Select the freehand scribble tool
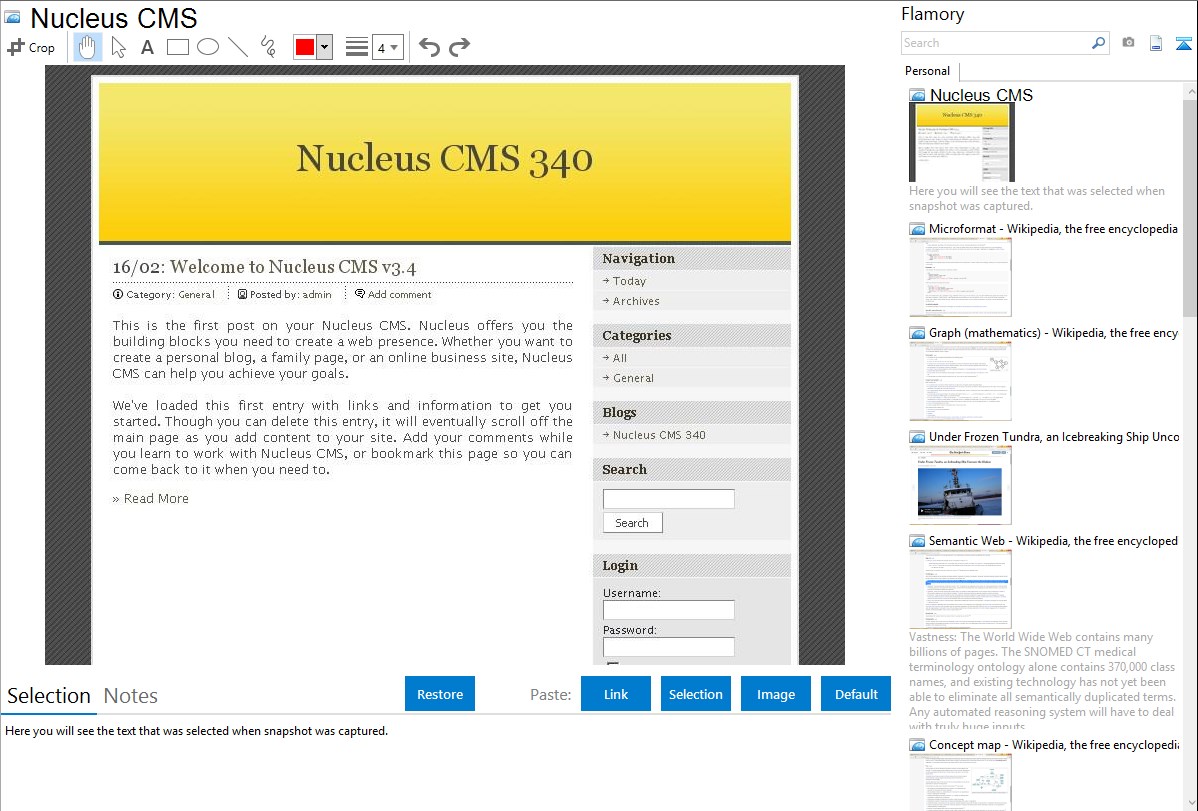1198x811 pixels. 268,47
